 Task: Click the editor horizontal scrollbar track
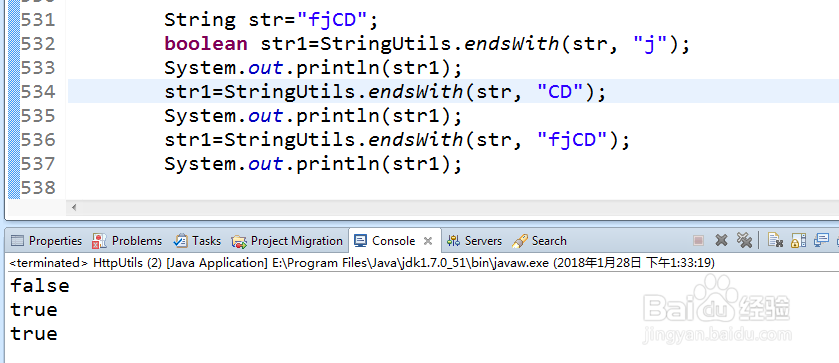459,207
